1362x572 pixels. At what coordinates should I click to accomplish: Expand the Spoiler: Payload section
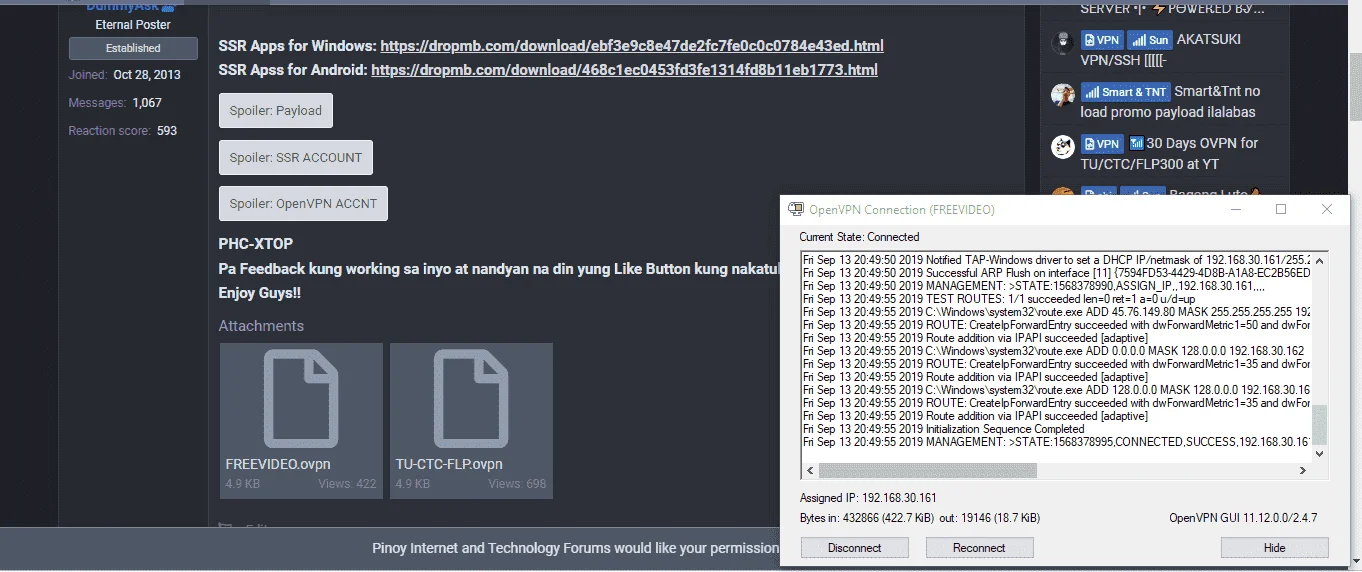click(x=276, y=111)
